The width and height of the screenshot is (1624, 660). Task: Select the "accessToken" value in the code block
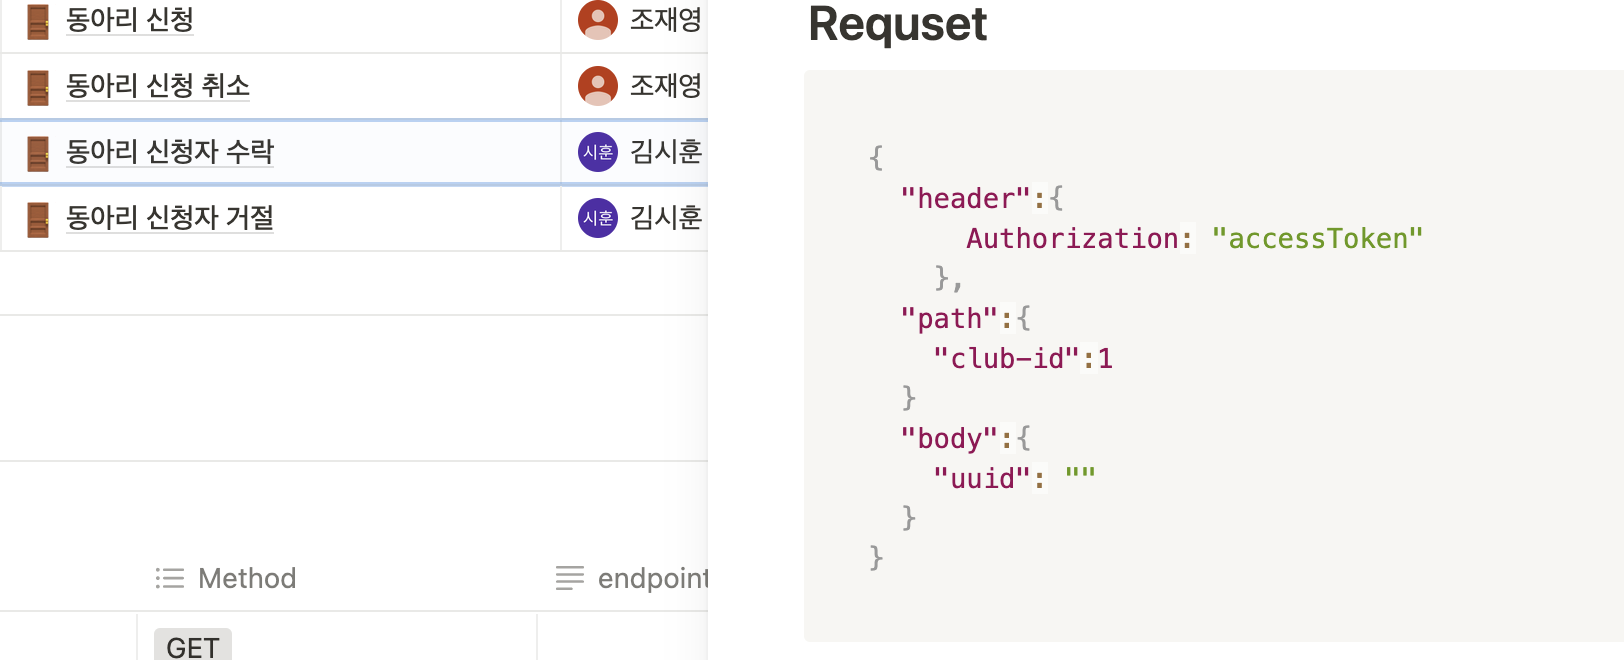pos(1318,238)
